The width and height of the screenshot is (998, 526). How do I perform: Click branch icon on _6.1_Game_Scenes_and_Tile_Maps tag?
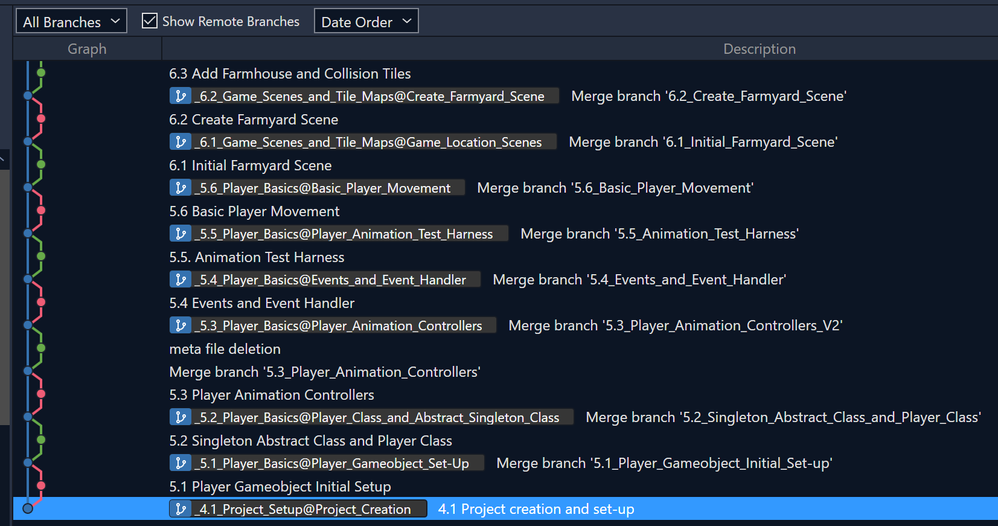(x=181, y=142)
